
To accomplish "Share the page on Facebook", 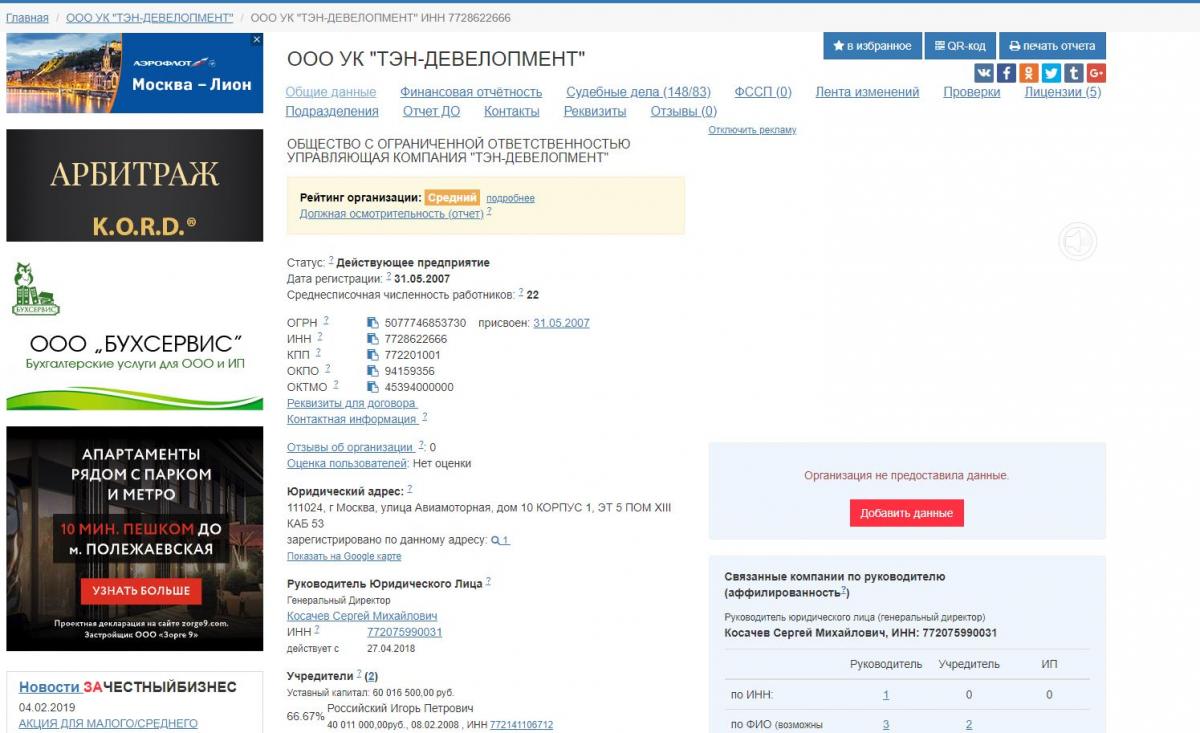I will [1006, 73].
